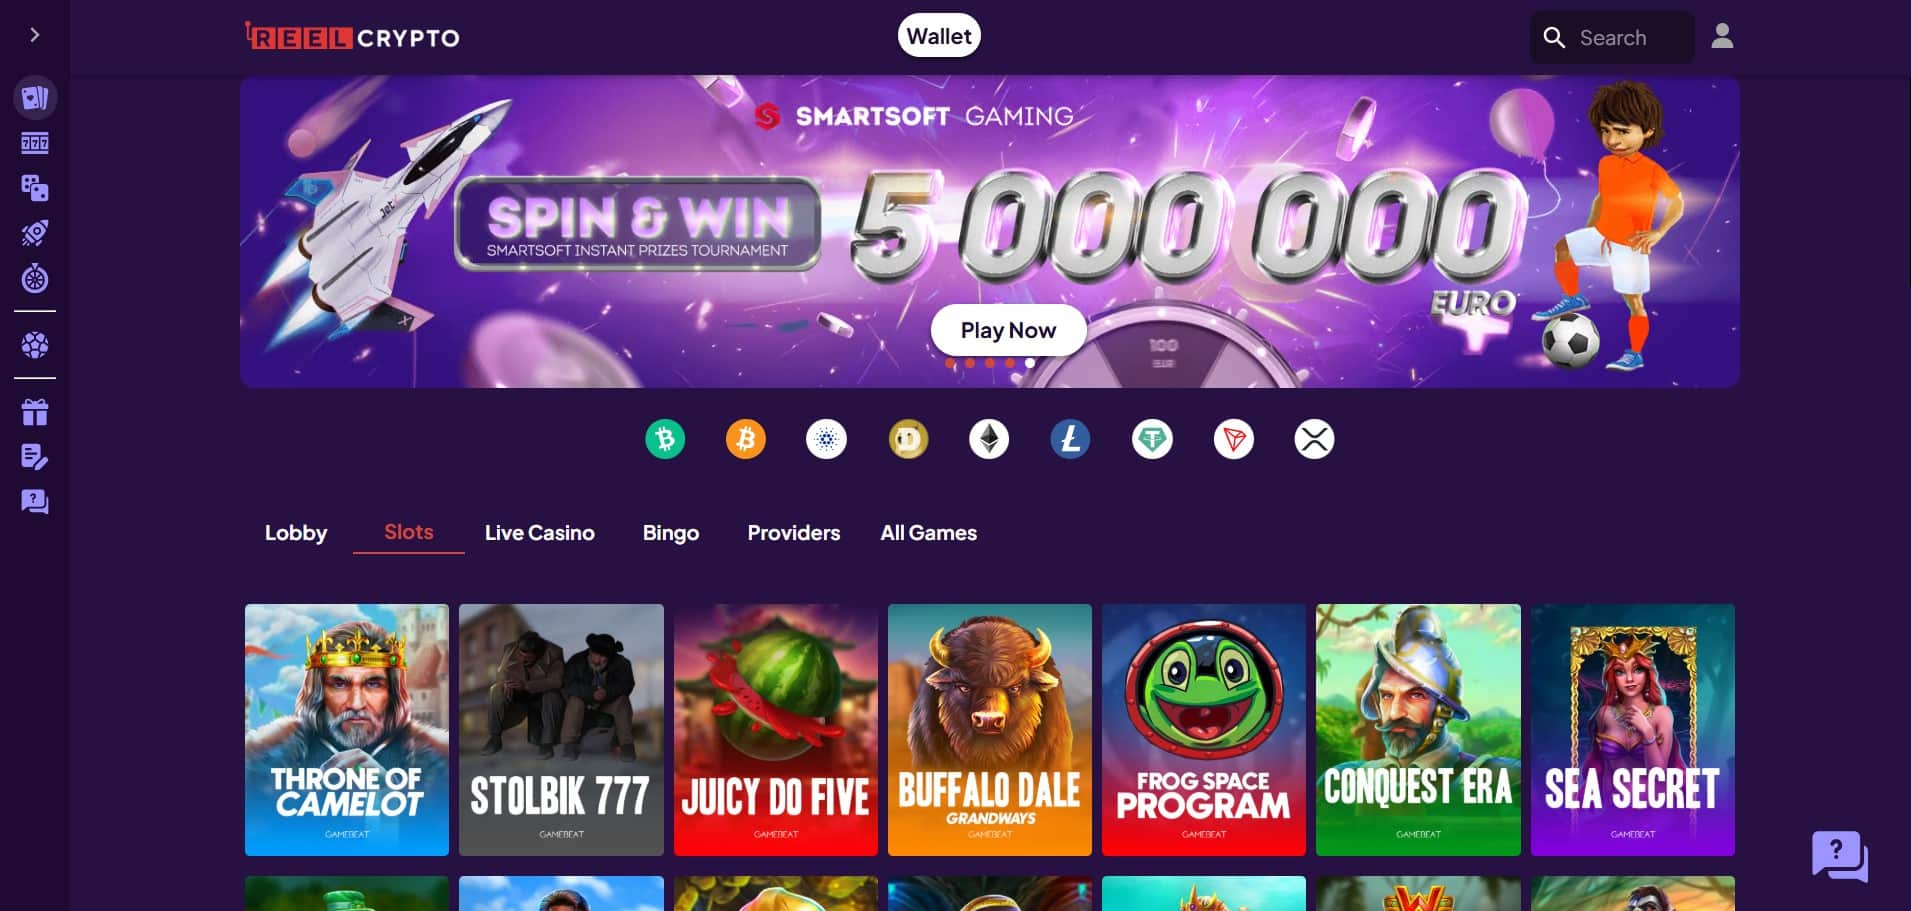Select the Bitcoin orange coin icon

(x=746, y=439)
